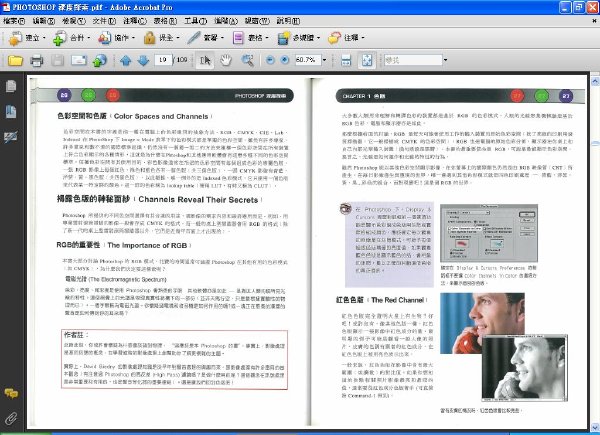This screenshot has width=600, height=435.
Task: Open the zoom percentage dropdown arrow
Action: coord(324,60)
